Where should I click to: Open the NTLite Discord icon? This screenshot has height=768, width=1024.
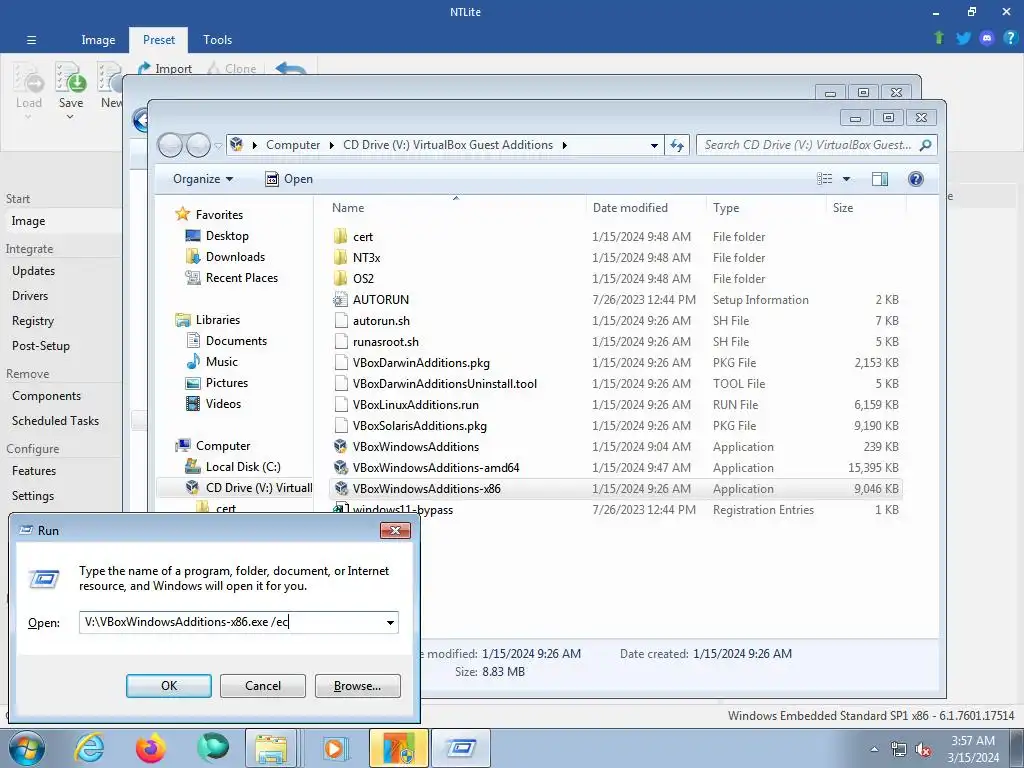click(x=987, y=38)
